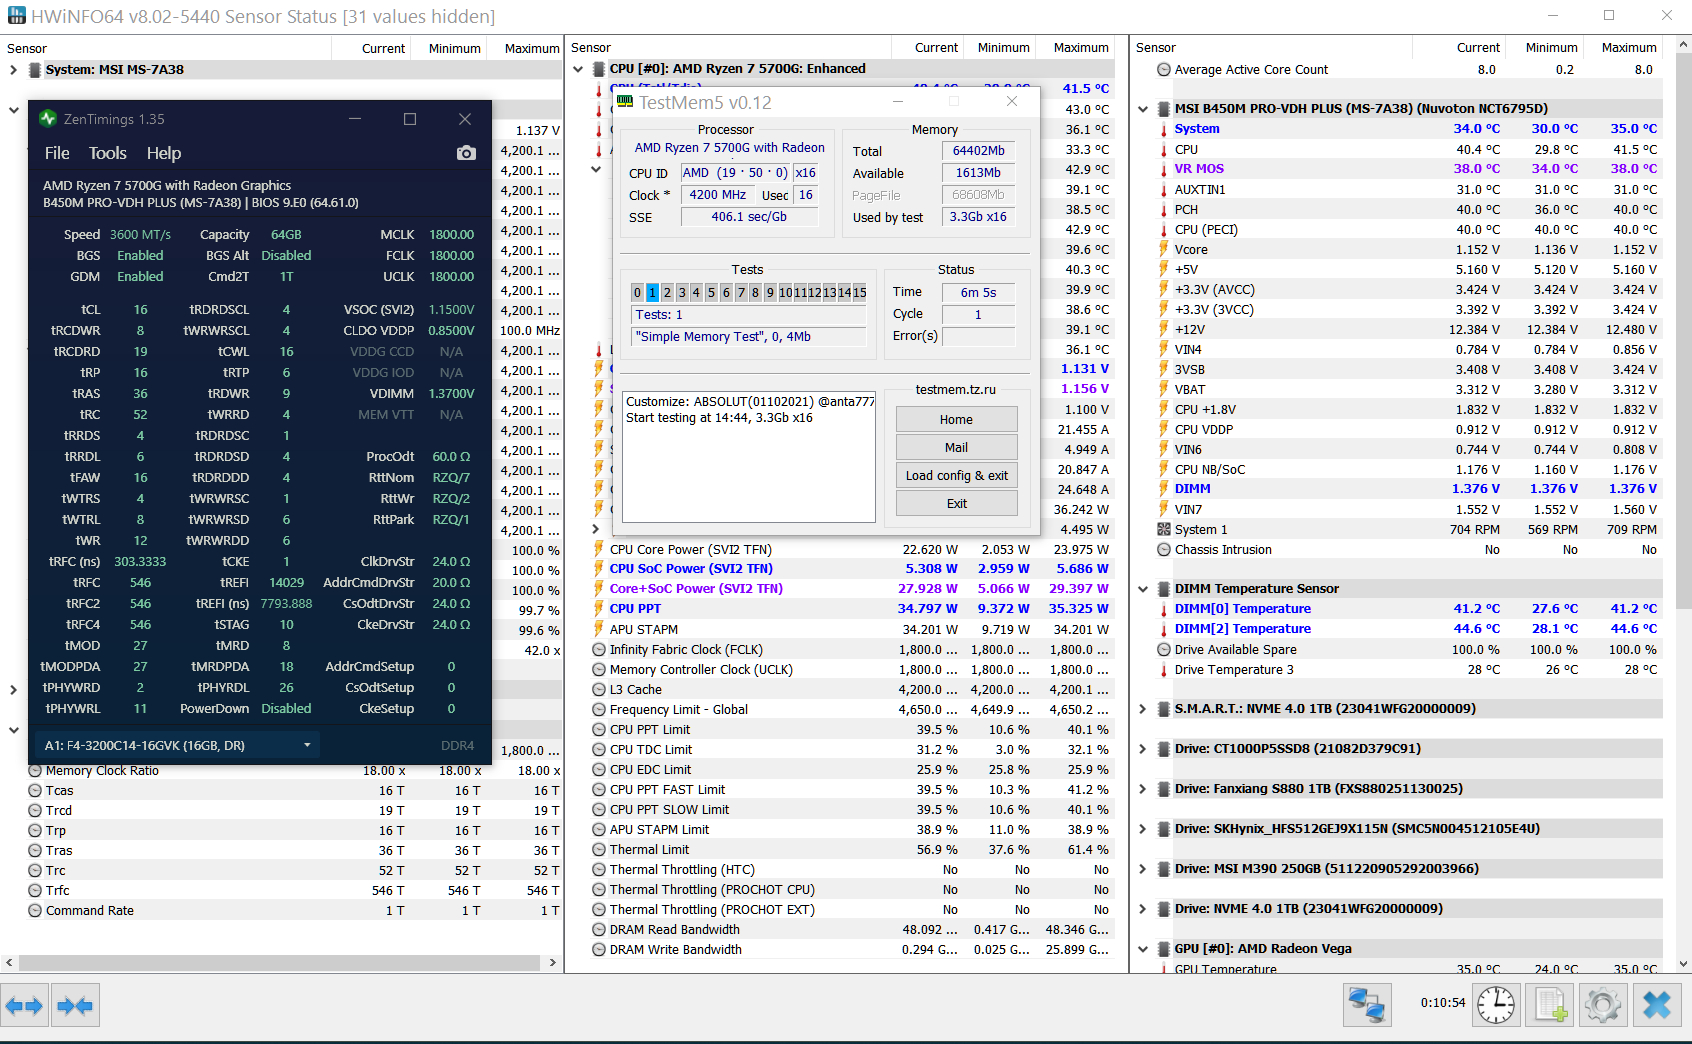Collapse the CPU AMD Ryzen 7 5700G Enhanced group
Image resolution: width=1692 pixels, height=1044 pixels.
pos(578,69)
